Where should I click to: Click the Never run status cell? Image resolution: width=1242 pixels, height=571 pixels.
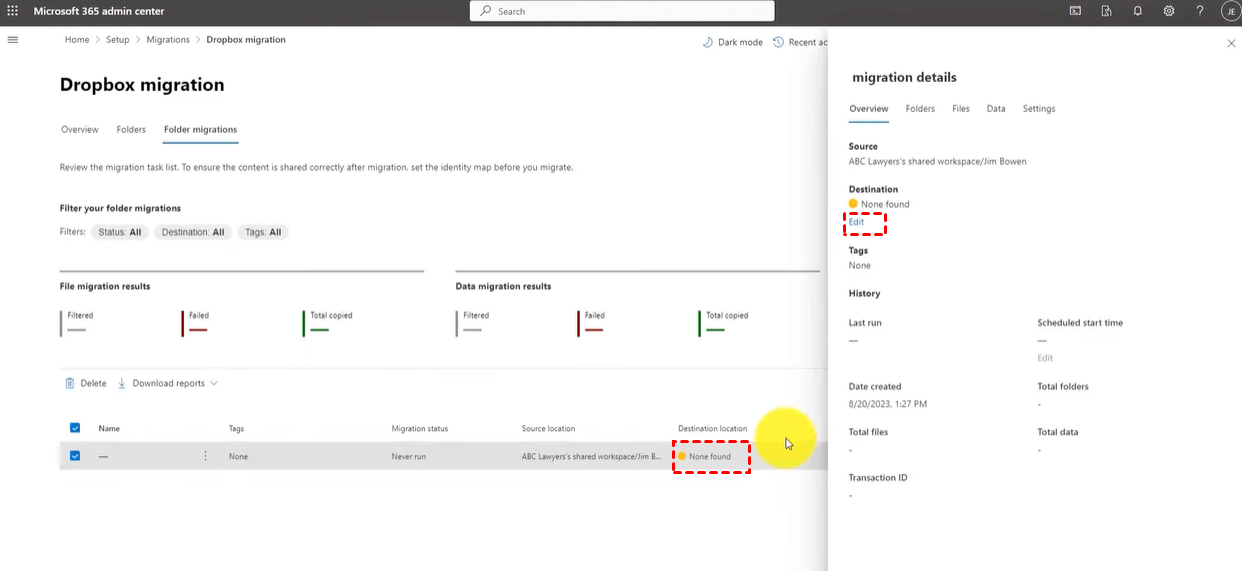[409, 456]
